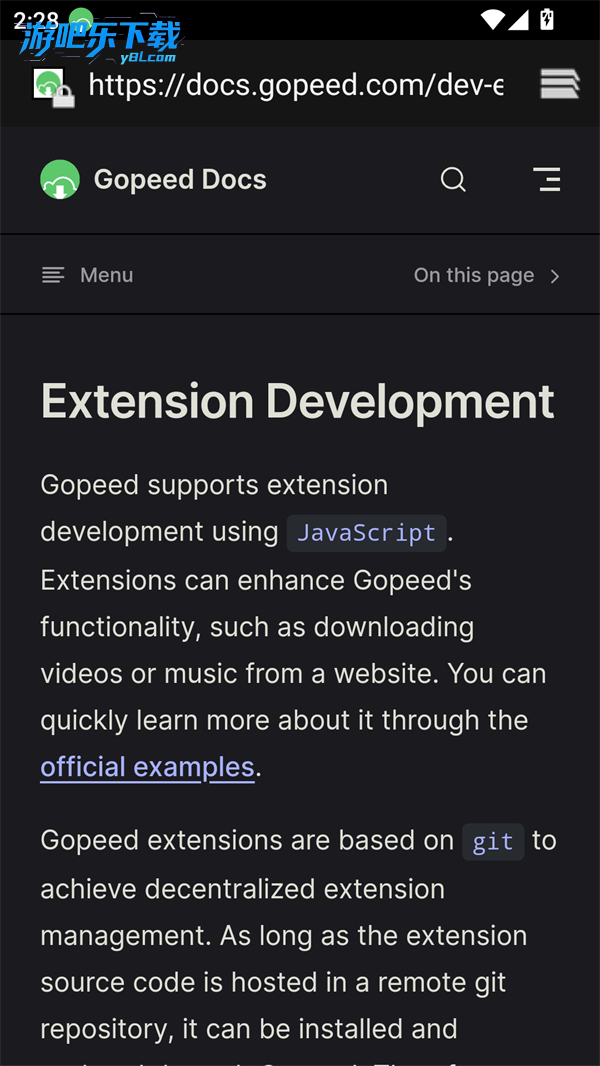The width and height of the screenshot is (600, 1066).
Task: Click the Gopeed green cloud logo
Action: (60, 179)
